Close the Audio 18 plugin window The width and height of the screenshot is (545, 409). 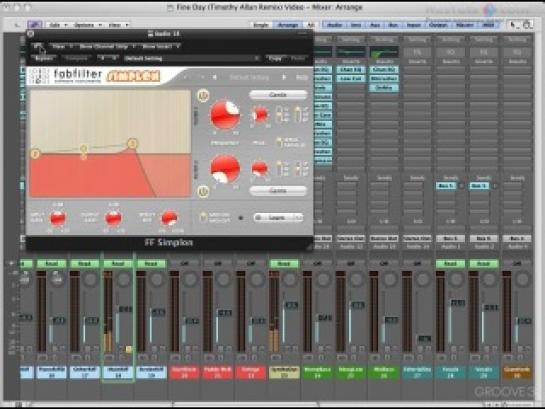(x=31, y=34)
